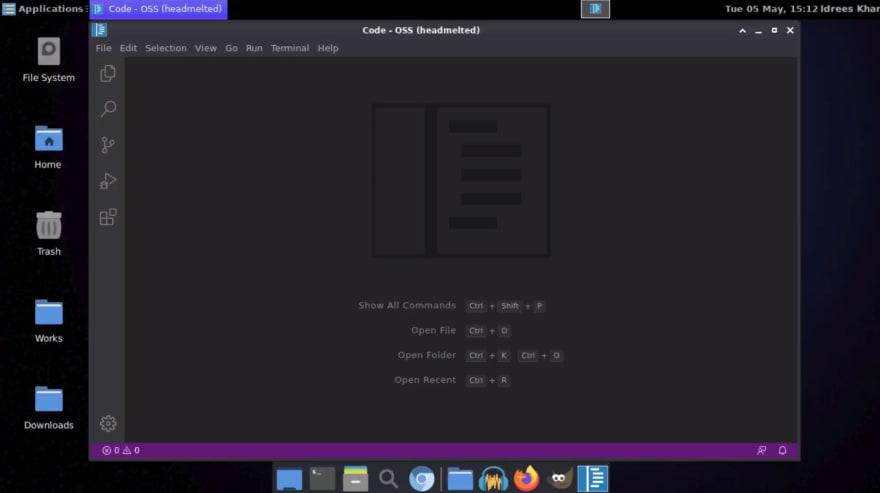Open the Run menu
880x493 pixels.
254,48
